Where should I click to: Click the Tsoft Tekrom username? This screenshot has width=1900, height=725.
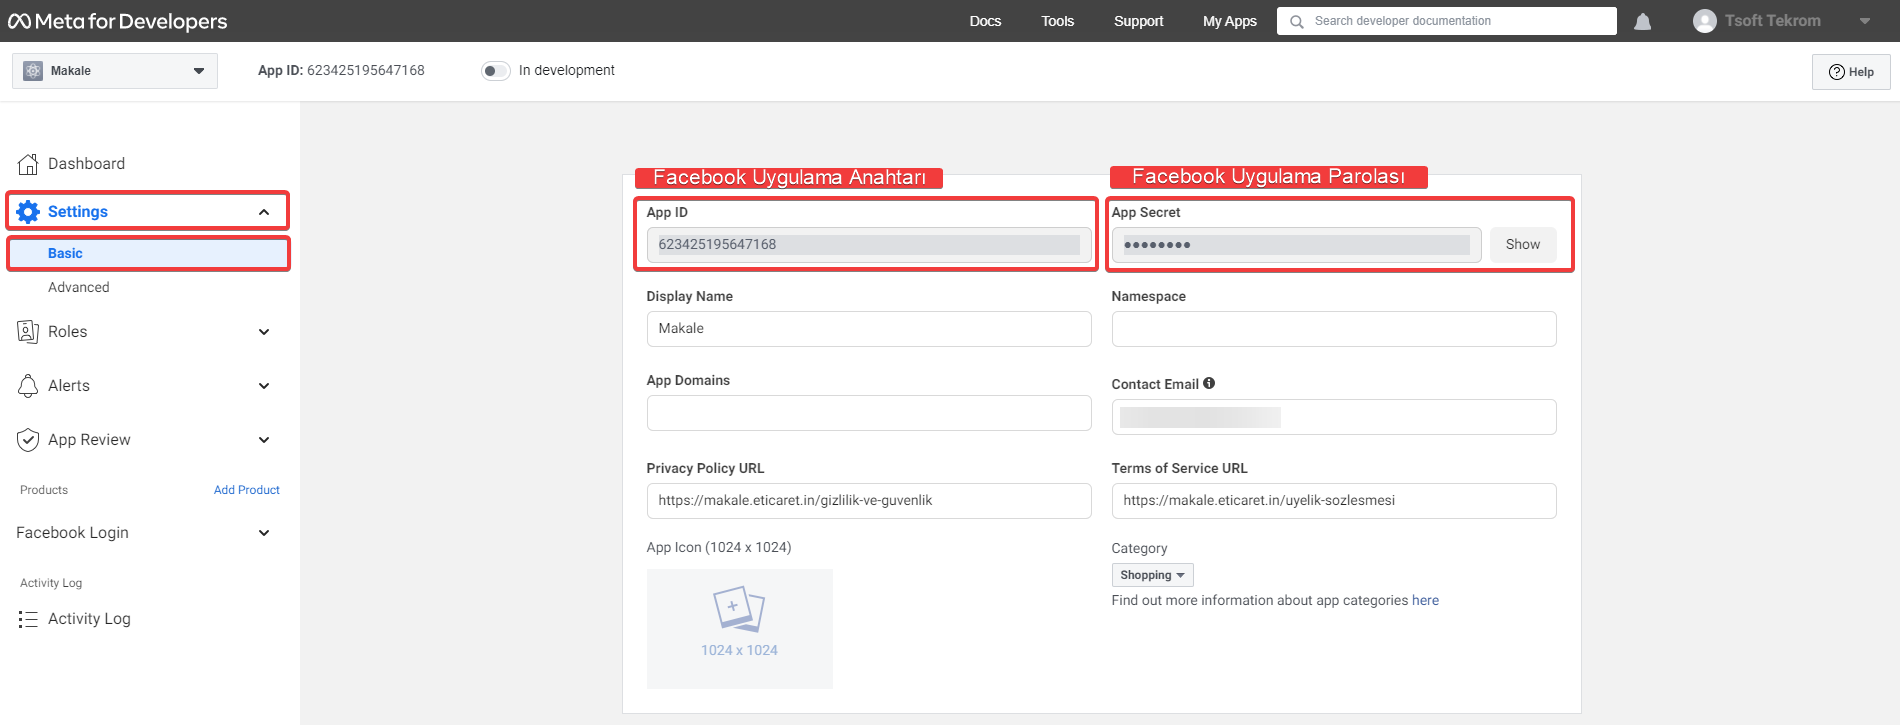click(x=1772, y=21)
